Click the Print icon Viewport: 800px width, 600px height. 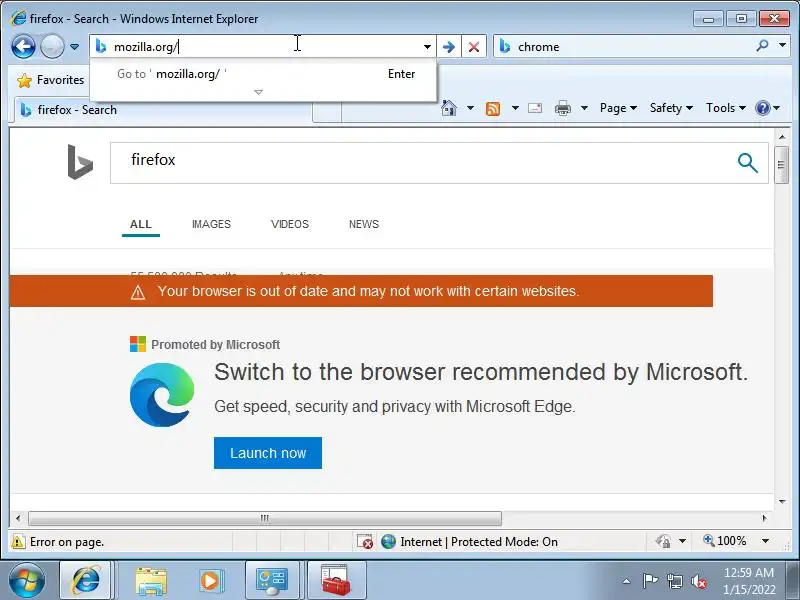click(x=563, y=108)
